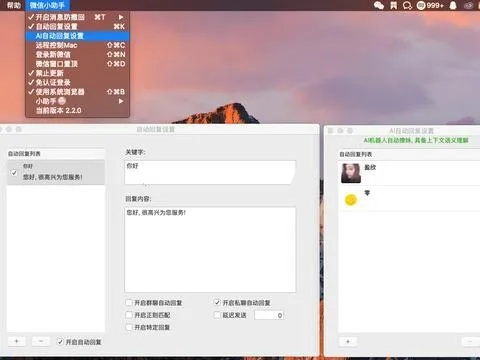Select 自动回复设置 menu item
Viewport: 480px width, 360px height.
click(x=77, y=26)
